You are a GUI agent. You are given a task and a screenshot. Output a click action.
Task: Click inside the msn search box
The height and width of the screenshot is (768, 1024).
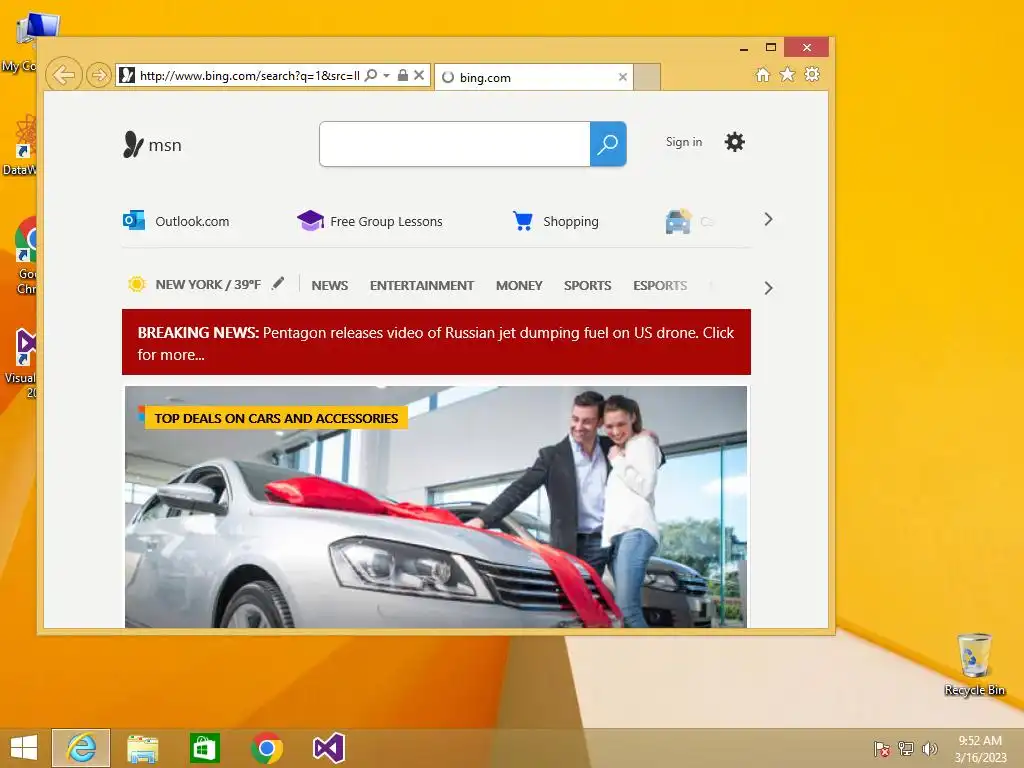tap(455, 144)
